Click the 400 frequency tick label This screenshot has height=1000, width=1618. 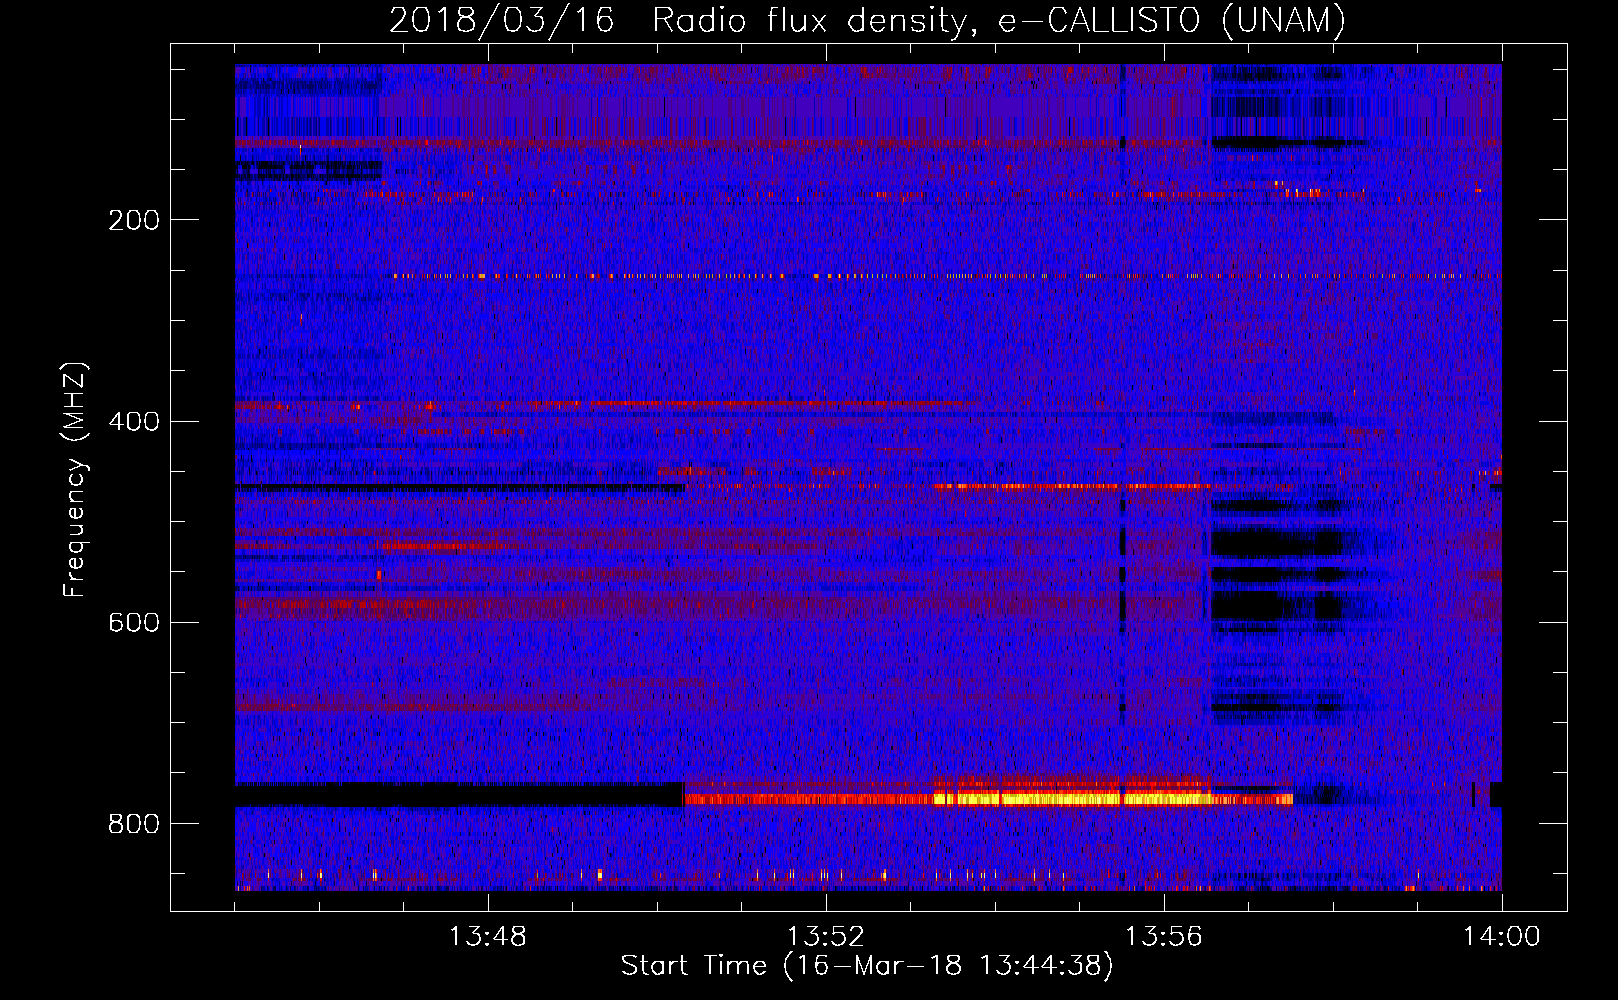134,421
